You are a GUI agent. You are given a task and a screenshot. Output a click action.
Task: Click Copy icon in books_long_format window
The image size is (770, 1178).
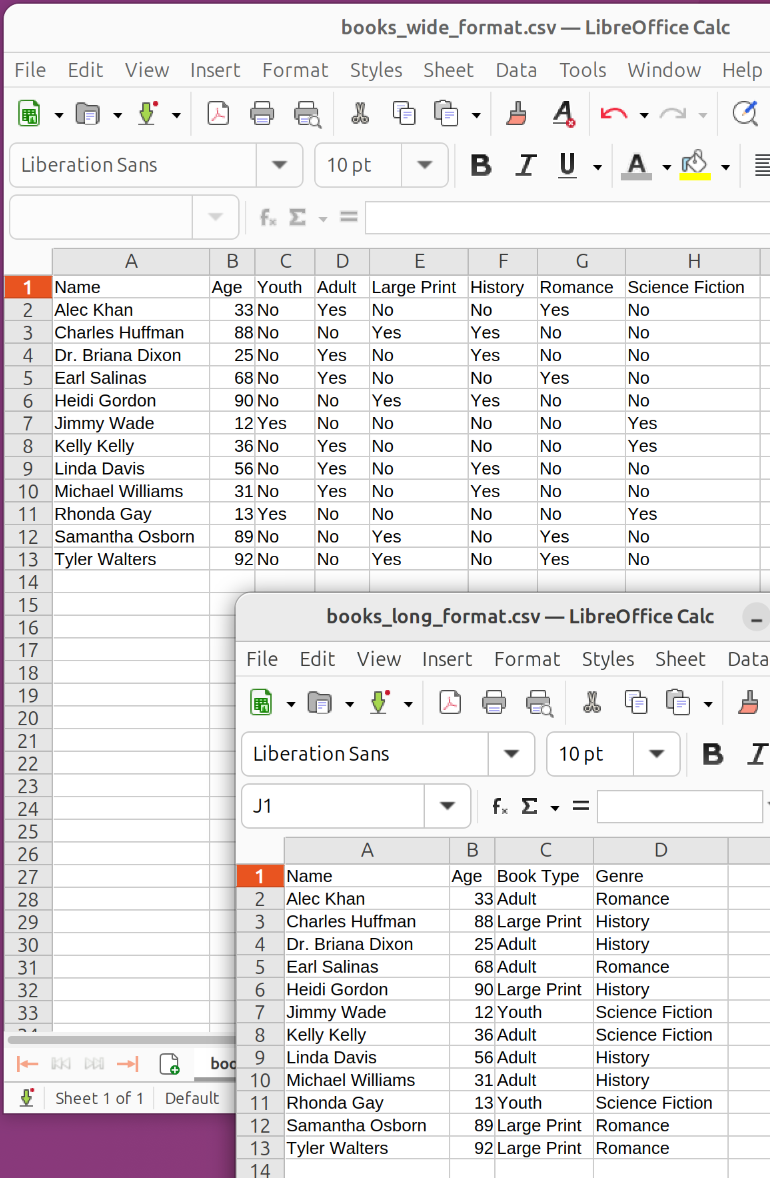(636, 703)
